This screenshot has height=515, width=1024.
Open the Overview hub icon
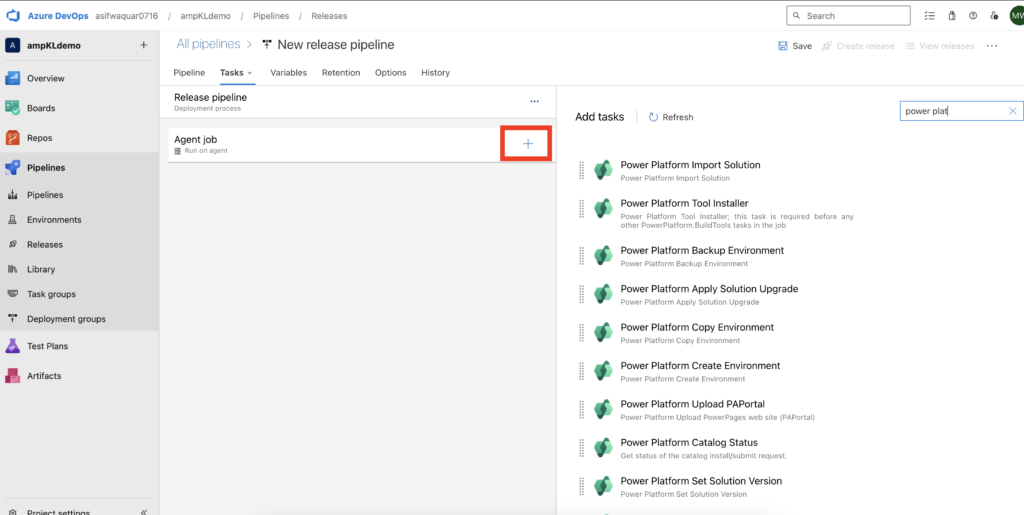click(12, 78)
